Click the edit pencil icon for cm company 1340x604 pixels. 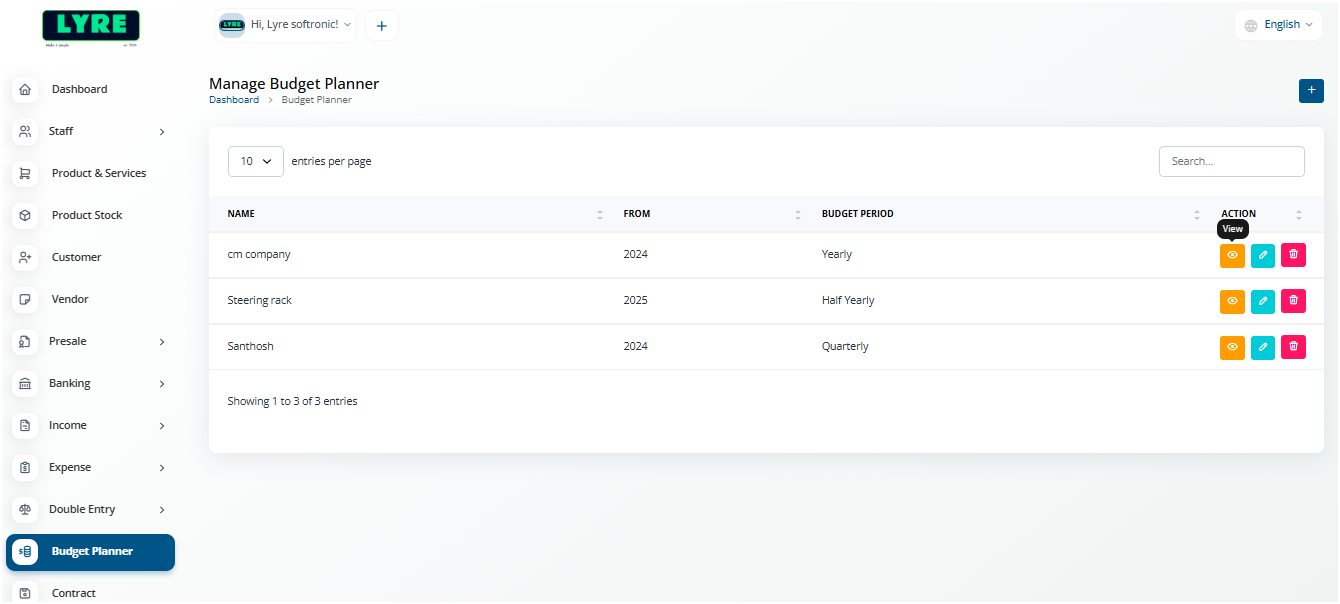pyautogui.click(x=1263, y=255)
